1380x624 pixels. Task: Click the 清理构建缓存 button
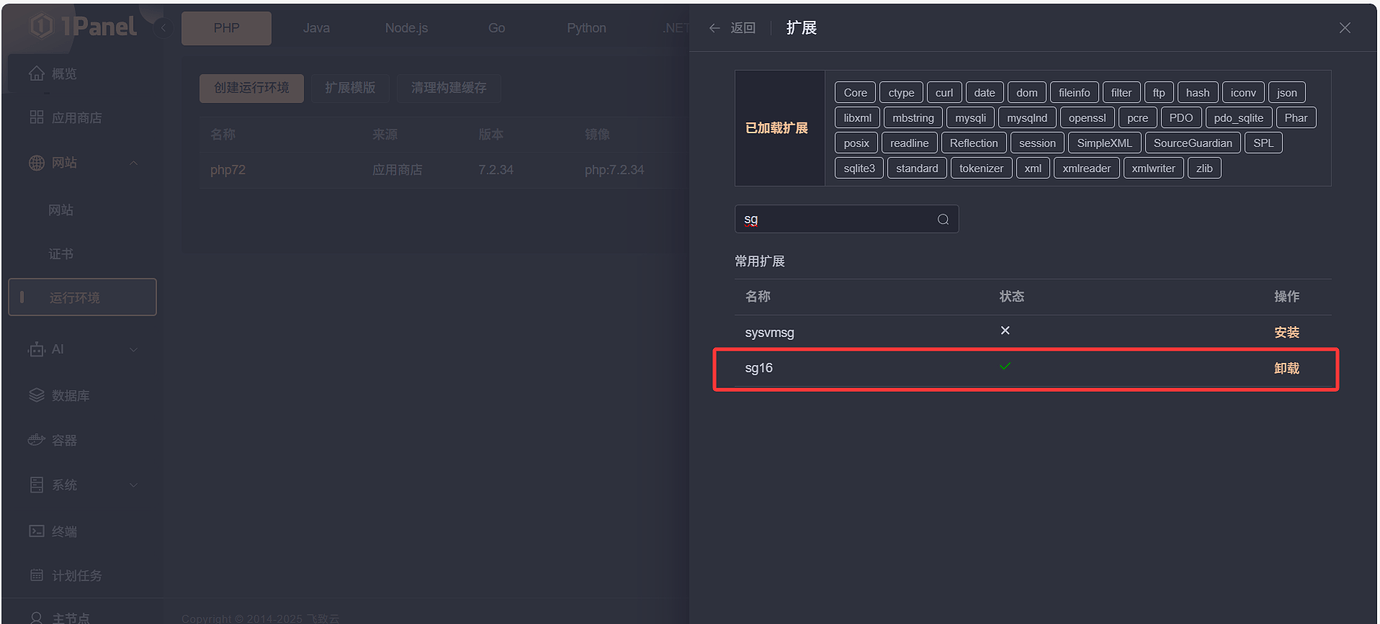click(449, 88)
